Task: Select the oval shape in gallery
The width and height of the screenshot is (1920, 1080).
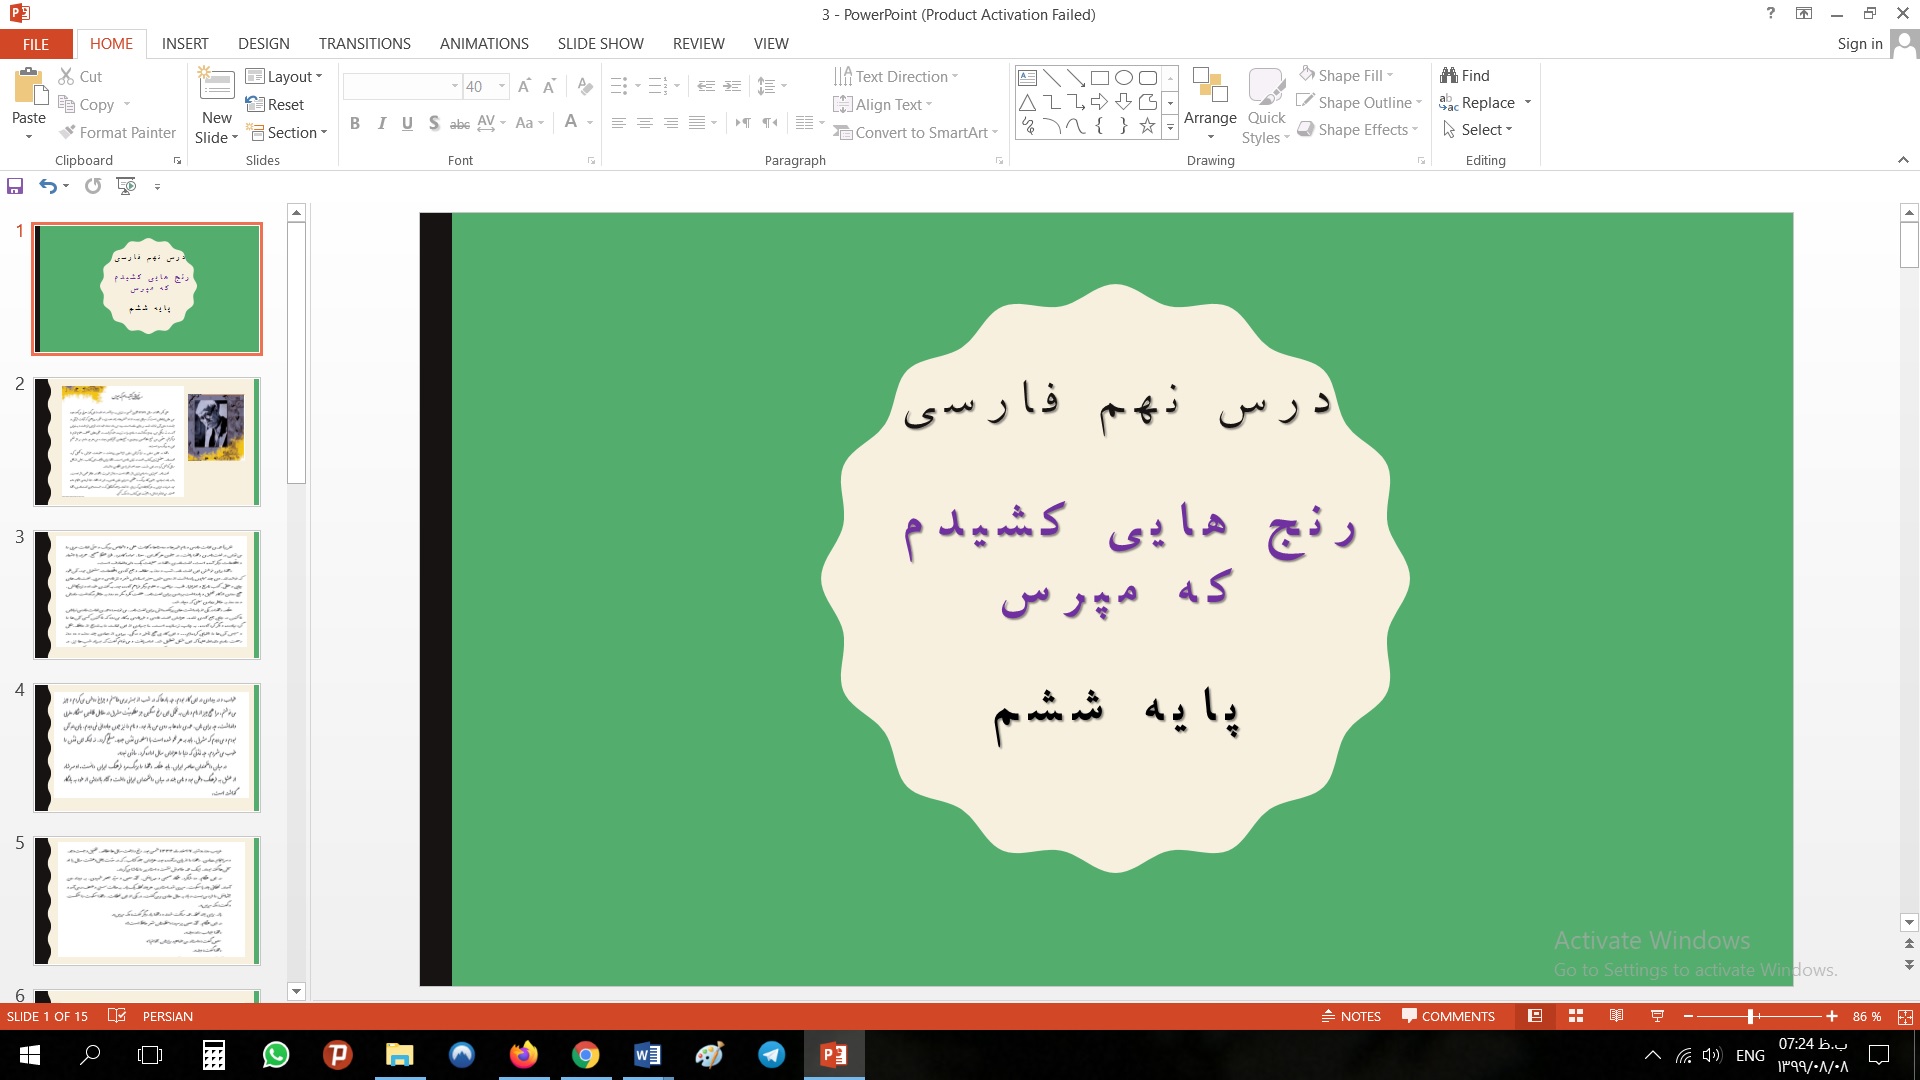Action: (x=1123, y=78)
